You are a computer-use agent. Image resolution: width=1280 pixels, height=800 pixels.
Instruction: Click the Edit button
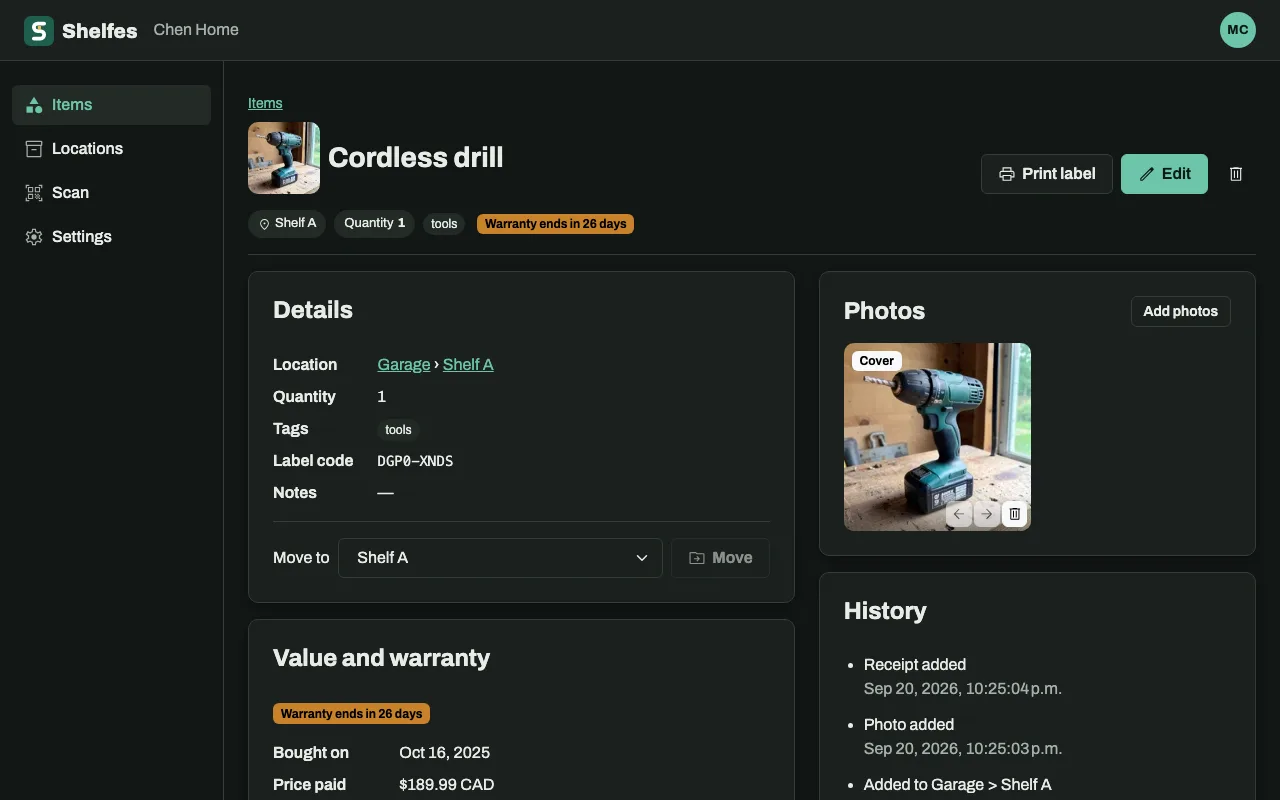(1164, 174)
